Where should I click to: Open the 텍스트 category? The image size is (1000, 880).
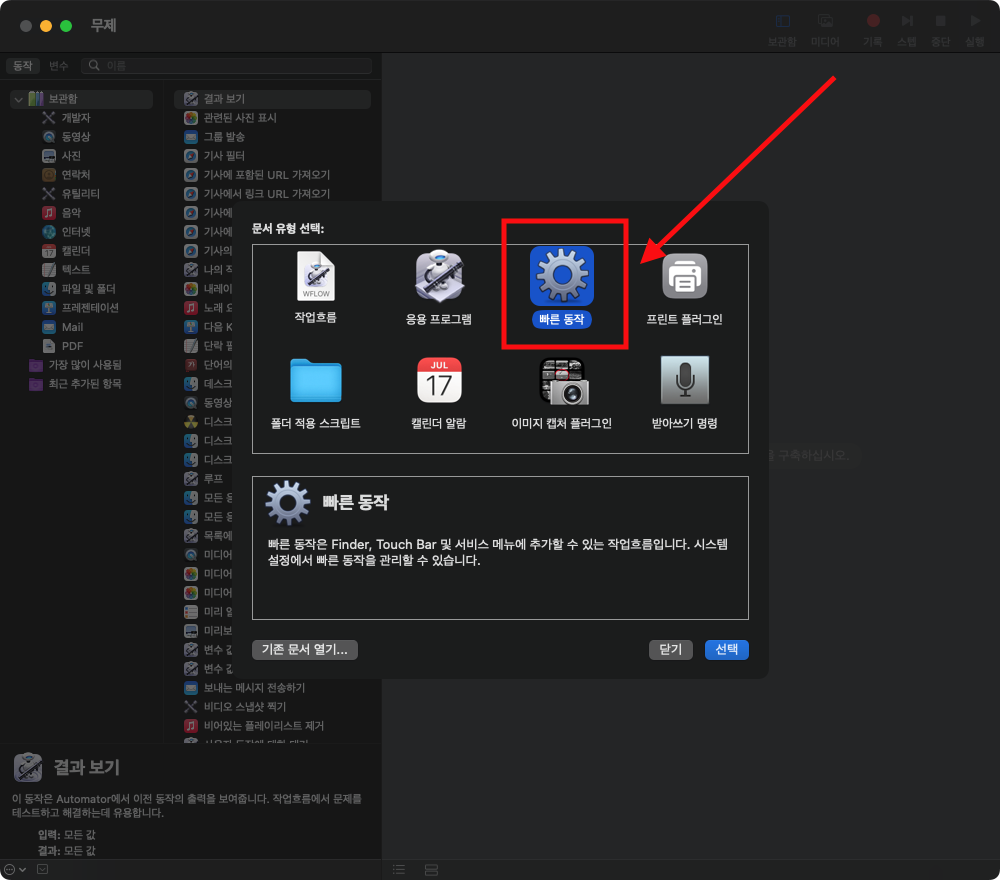(67, 270)
